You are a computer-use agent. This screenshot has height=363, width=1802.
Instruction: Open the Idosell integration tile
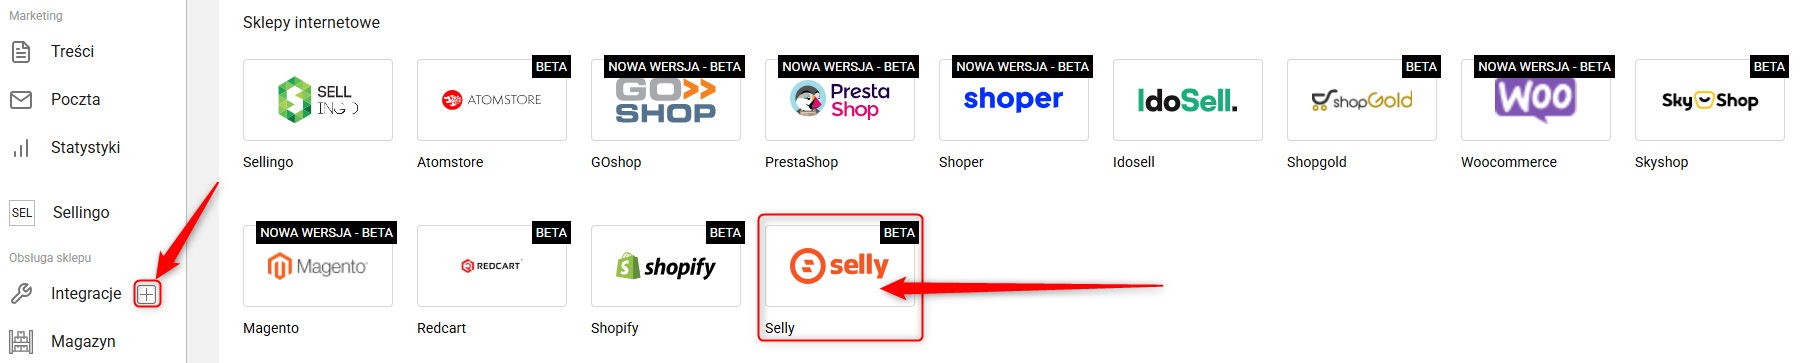pyautogui.click(x=1188, y=100)
